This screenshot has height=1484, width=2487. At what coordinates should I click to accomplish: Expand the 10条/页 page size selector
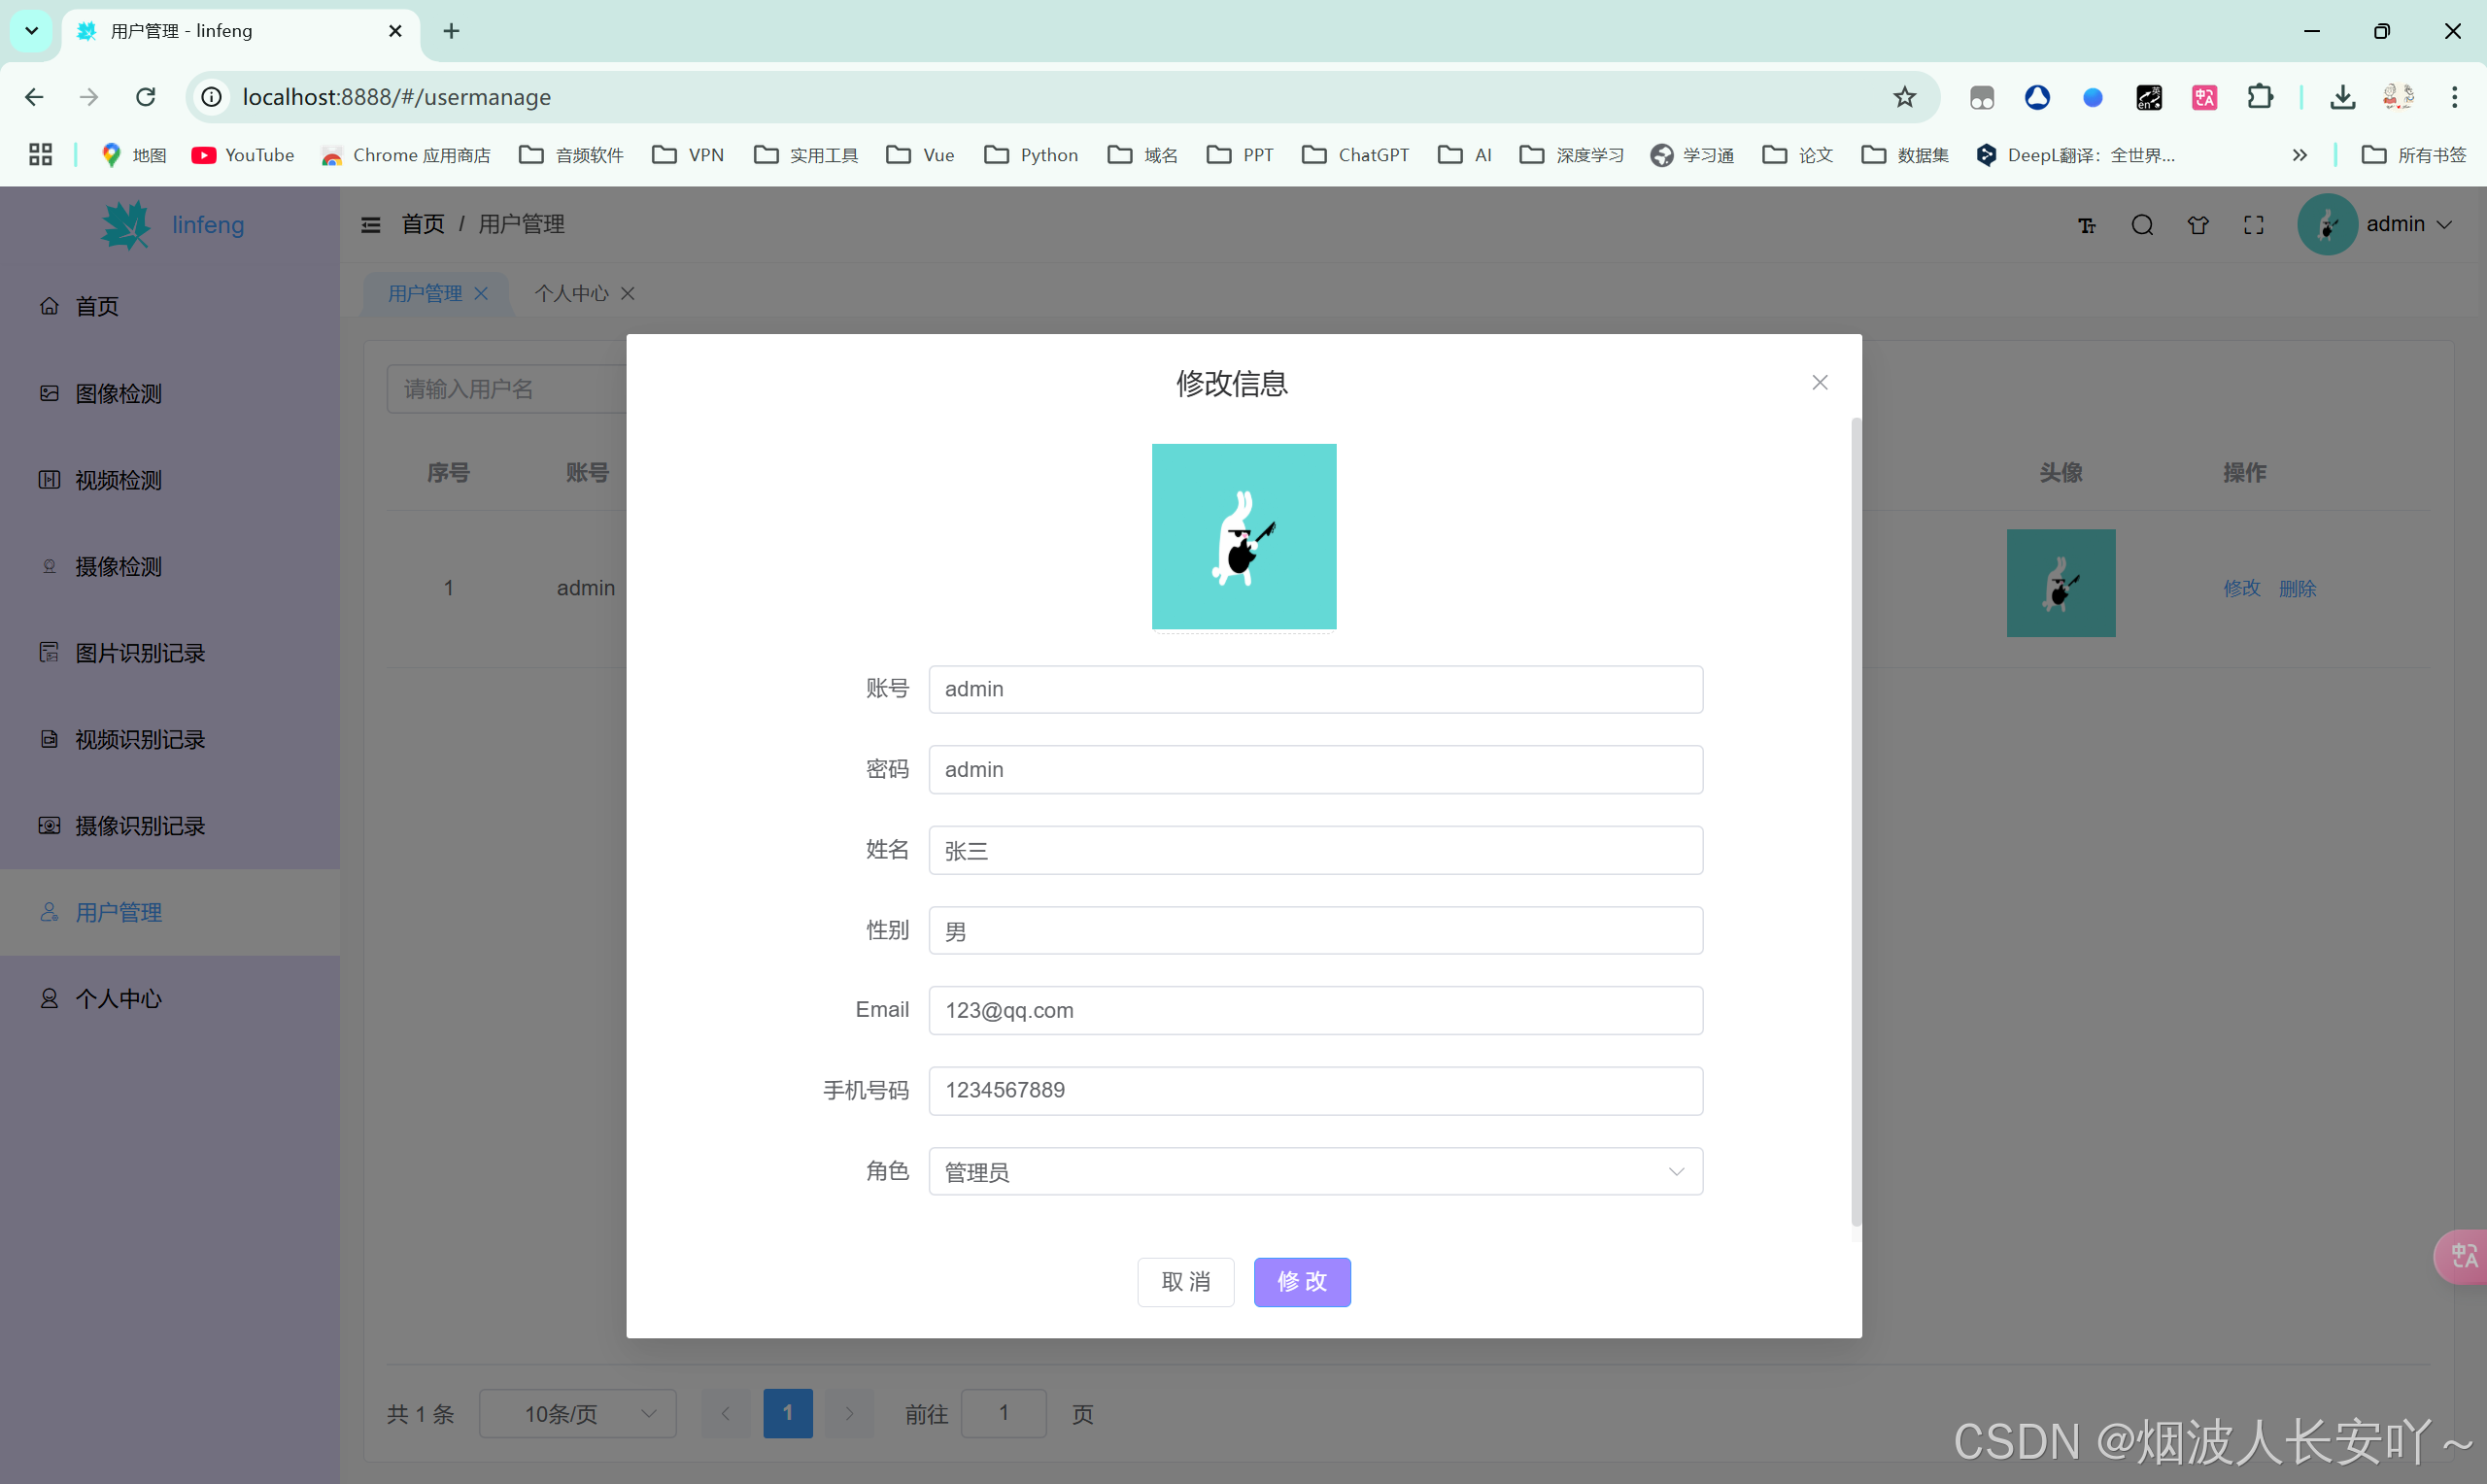[x=577, y=1413]
